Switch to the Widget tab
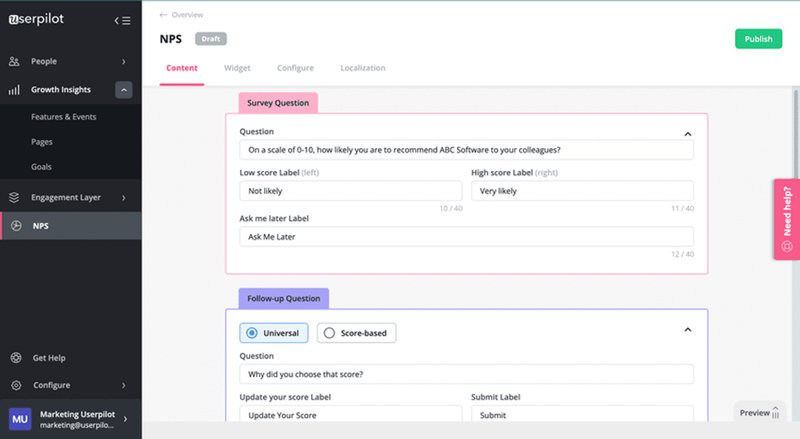This screenshot has height=439, width=800. [237, 68]
